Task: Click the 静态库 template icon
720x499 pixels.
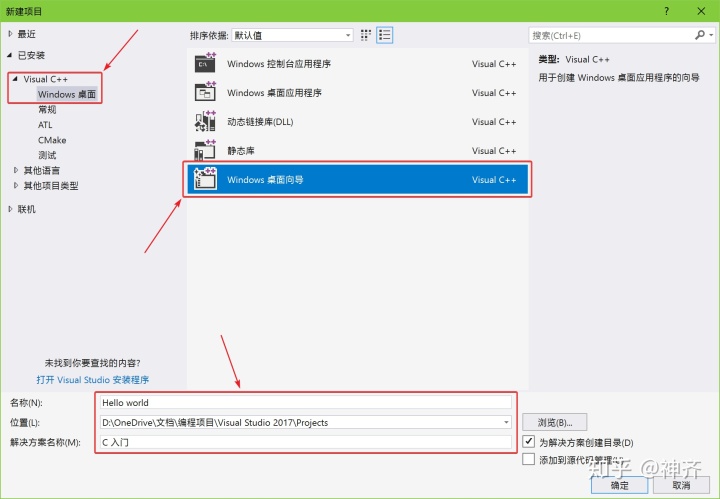Action: click(x=205, y=150)
